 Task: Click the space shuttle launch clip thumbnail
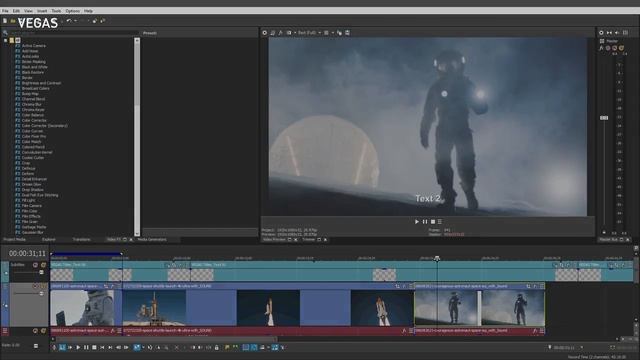[x=154, y=308]
